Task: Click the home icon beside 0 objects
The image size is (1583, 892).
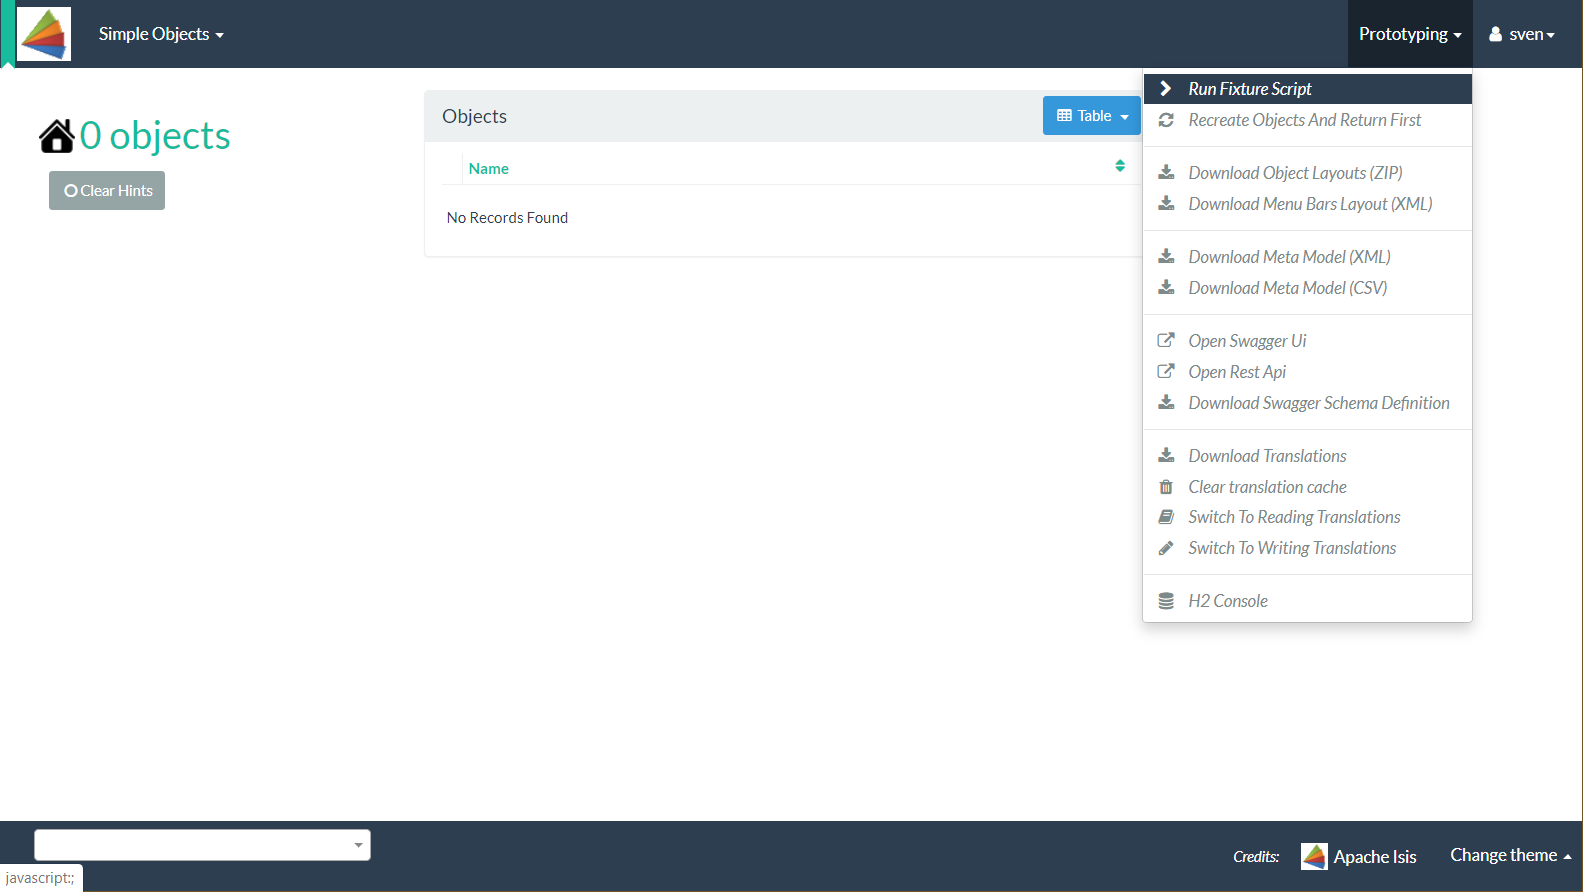Action: pyautogui.click(x=57, y=136)
